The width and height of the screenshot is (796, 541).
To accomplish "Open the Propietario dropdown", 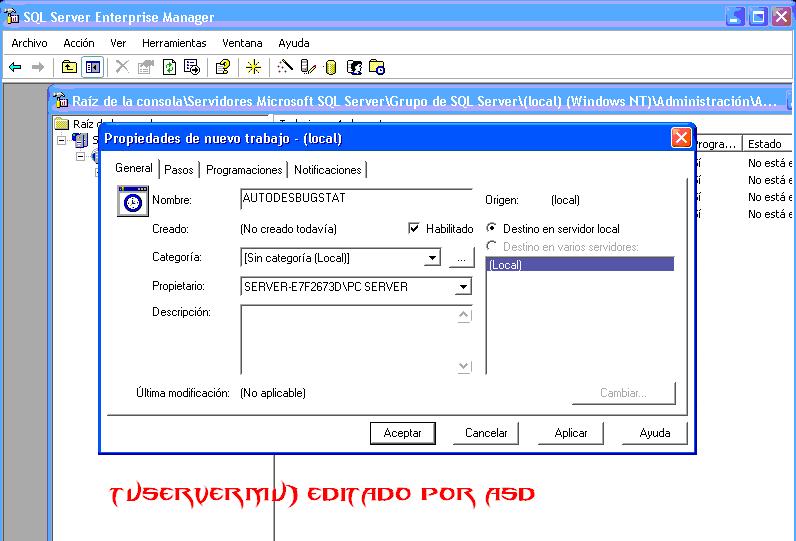I will click(x=463, y=287).
